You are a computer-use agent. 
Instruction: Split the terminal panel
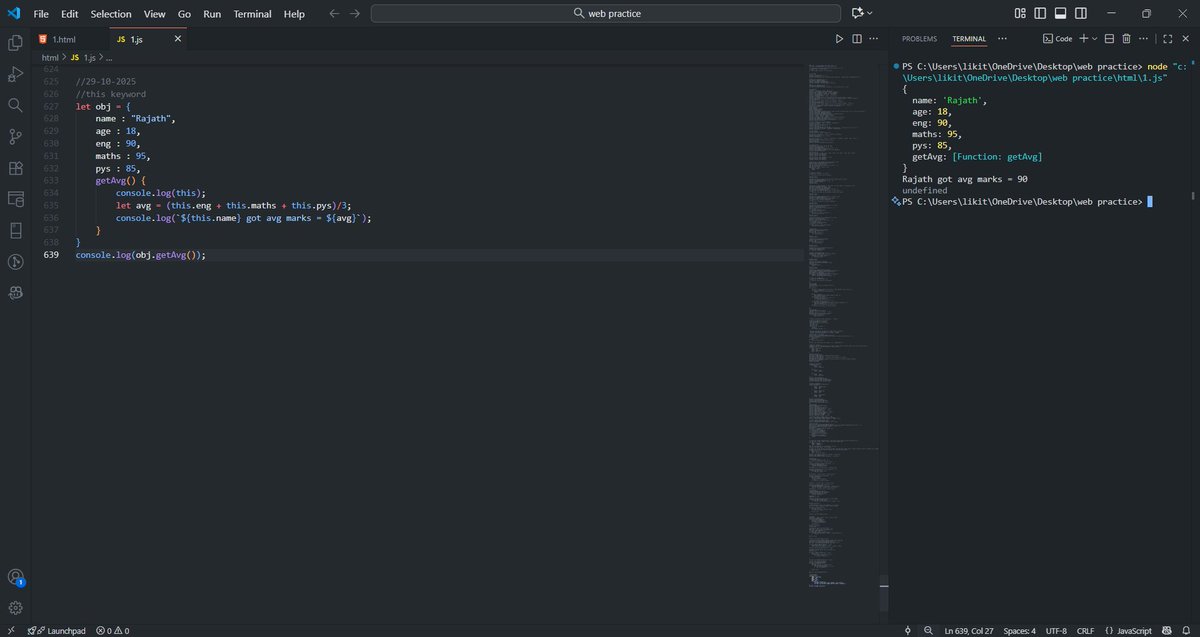1109,38
